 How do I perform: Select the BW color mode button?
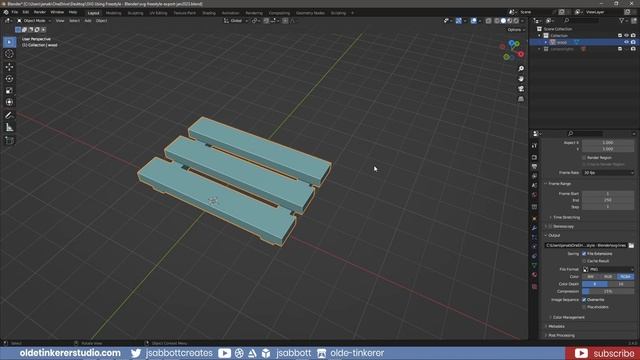pyautogui.click(x=591, y=277)
